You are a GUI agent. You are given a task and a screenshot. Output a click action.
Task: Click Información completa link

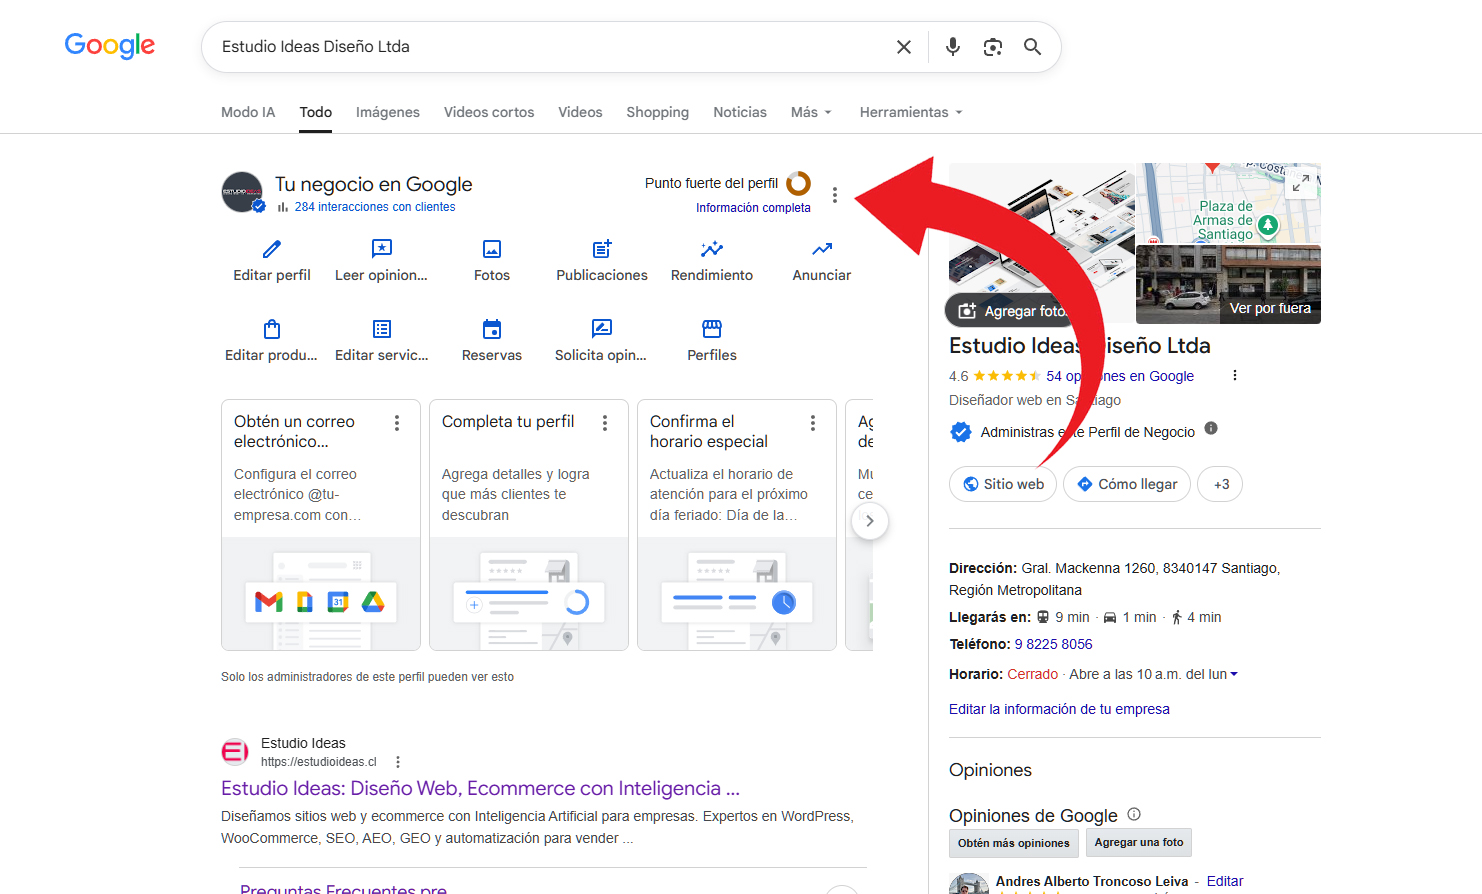(753, 208)
